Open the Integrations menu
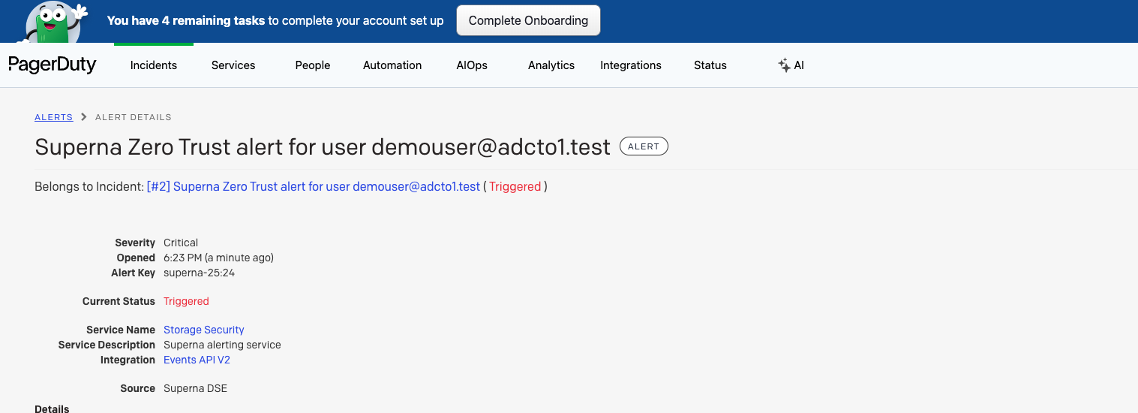 631,65
